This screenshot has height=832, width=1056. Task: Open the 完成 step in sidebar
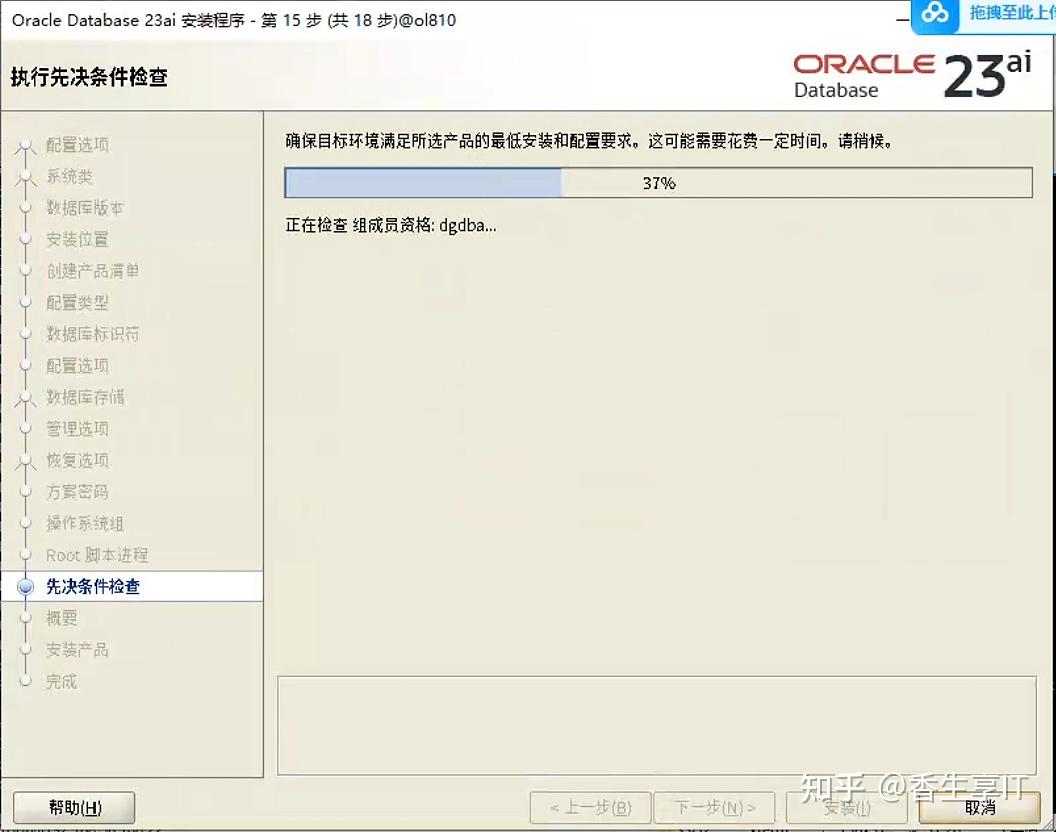click(25, 681)
